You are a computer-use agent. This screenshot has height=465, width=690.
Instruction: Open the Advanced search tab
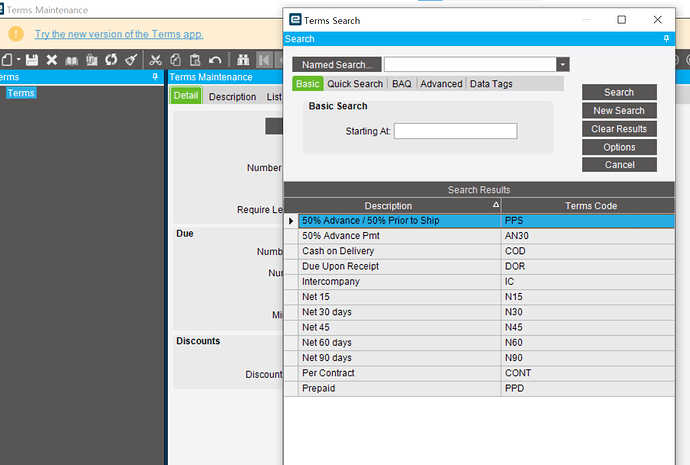(x=441, y=84)
